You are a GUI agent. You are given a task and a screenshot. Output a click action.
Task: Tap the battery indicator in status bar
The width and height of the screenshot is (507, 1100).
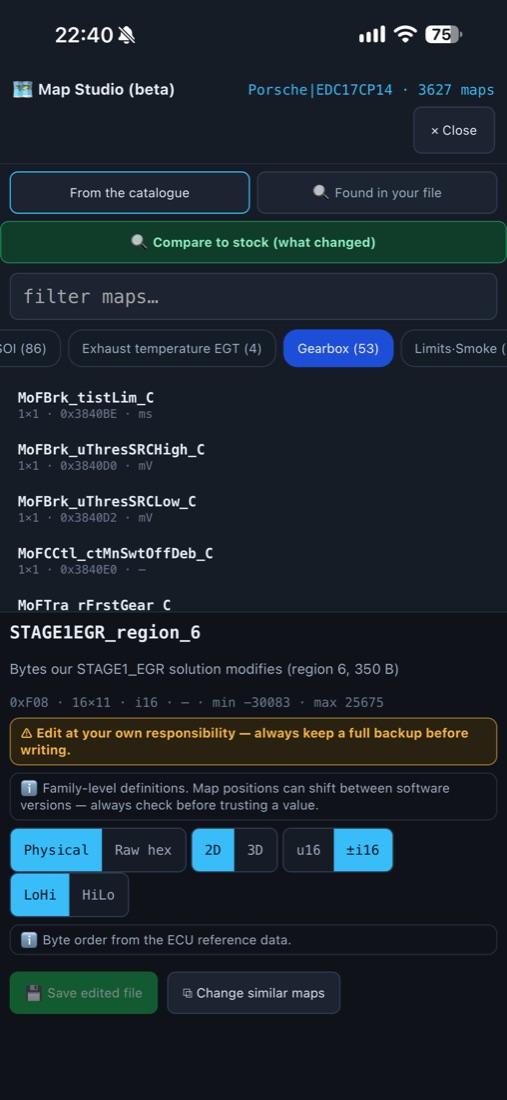(443, 34)
